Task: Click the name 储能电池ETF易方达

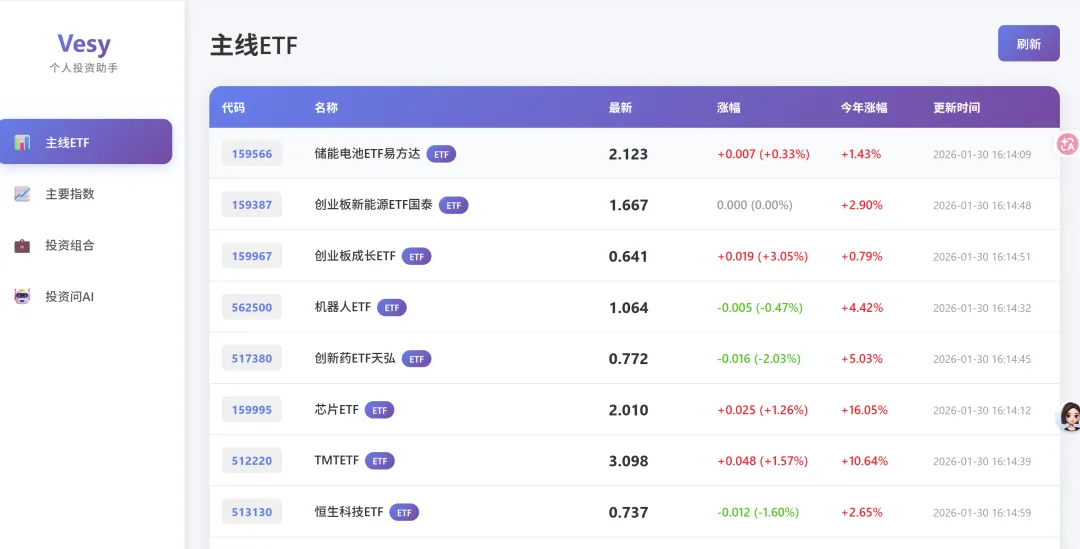Action: (x=367, y=154)
